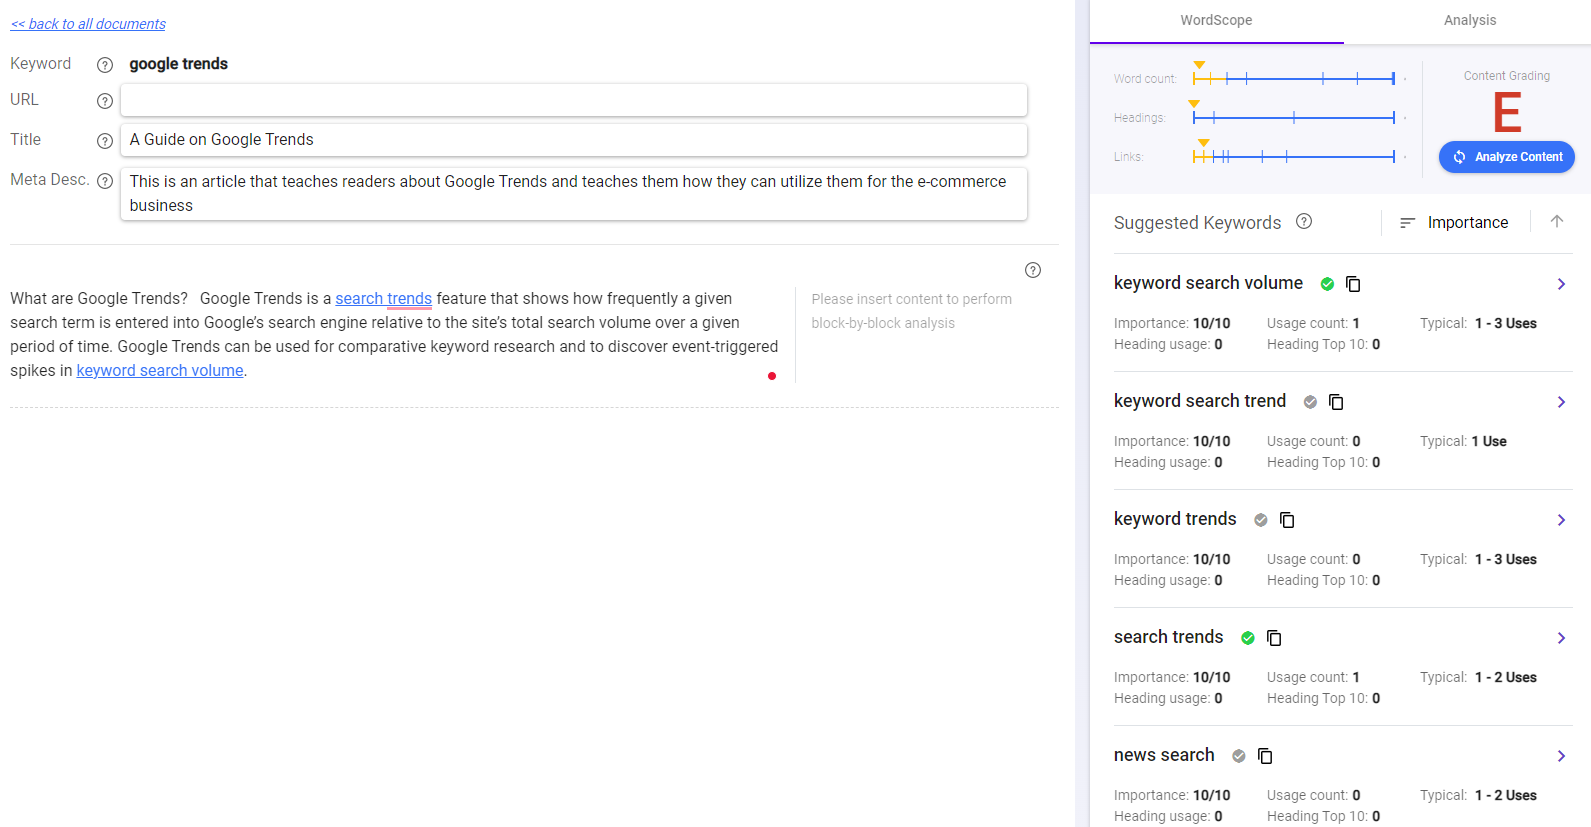
Task: Click the Word count range slider
Action: [x=1294, y=78]
